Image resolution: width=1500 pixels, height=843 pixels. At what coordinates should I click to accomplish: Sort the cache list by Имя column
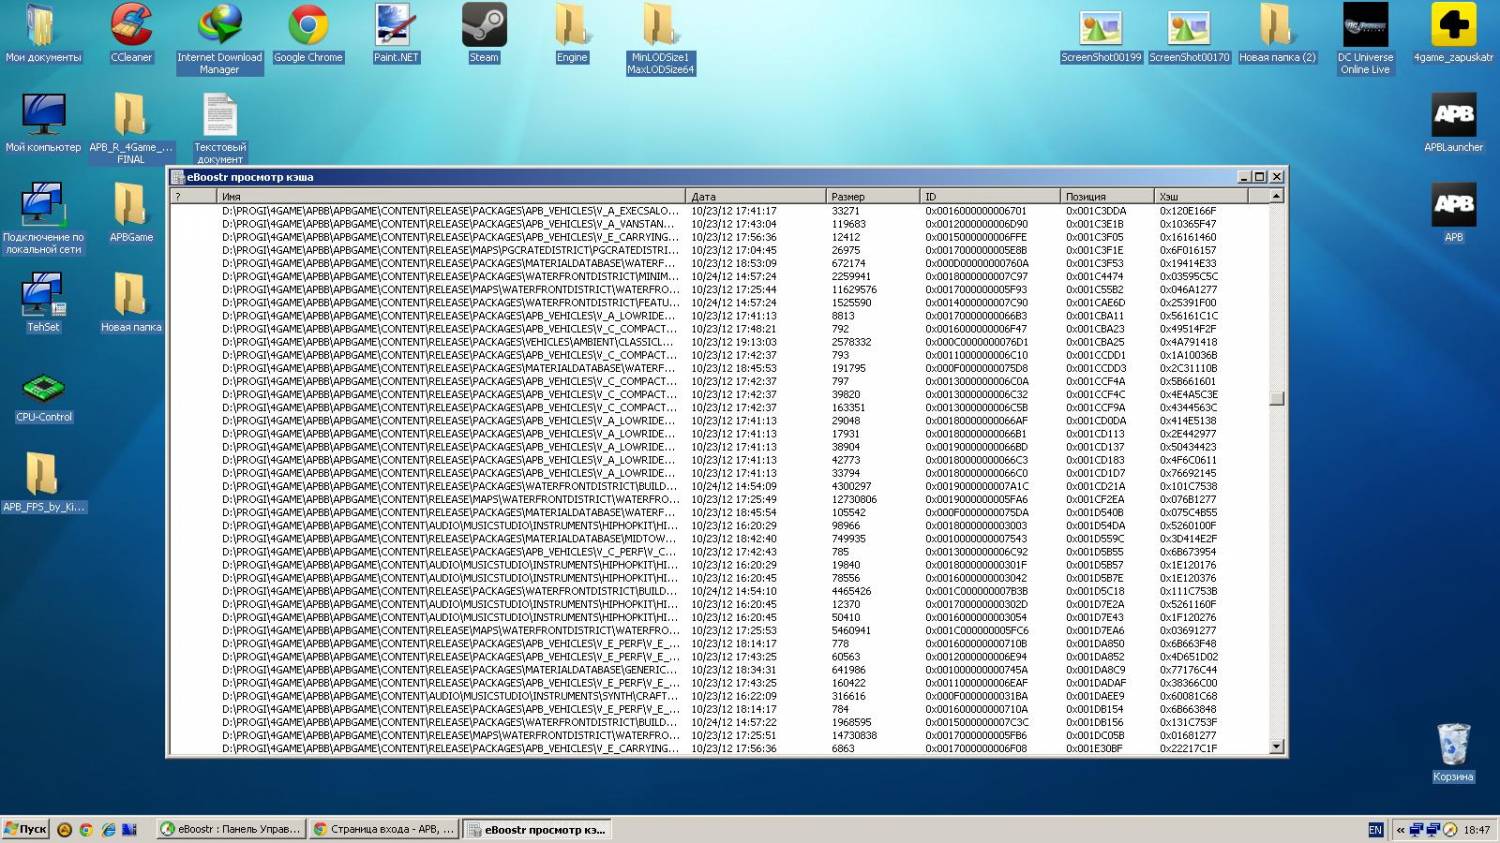coord(450,197)
